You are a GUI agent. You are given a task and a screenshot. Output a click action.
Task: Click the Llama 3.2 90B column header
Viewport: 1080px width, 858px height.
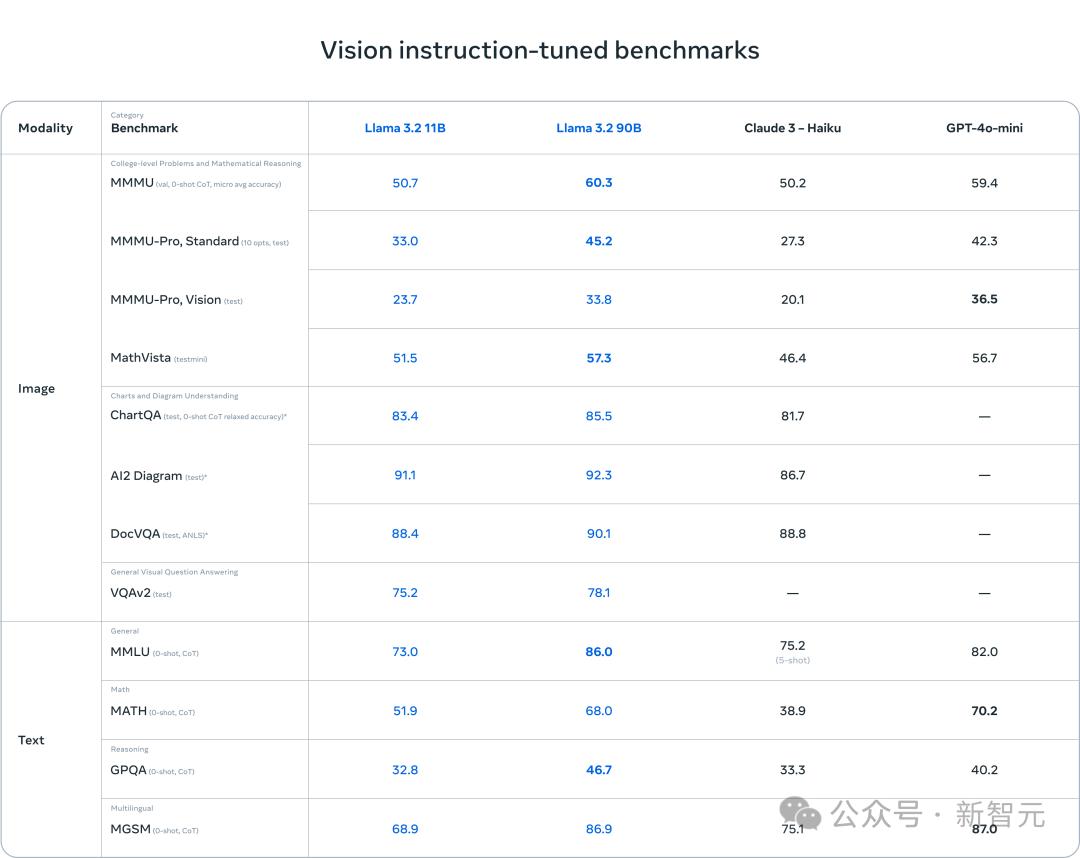tap(599, 128)
